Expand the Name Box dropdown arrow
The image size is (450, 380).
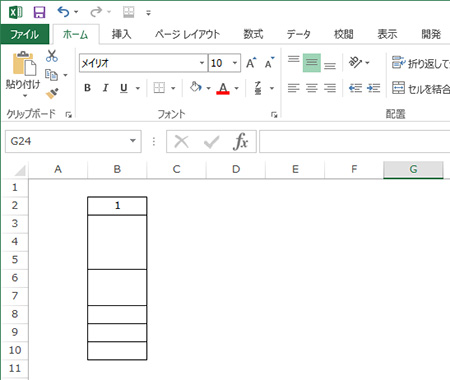(133, 141)
